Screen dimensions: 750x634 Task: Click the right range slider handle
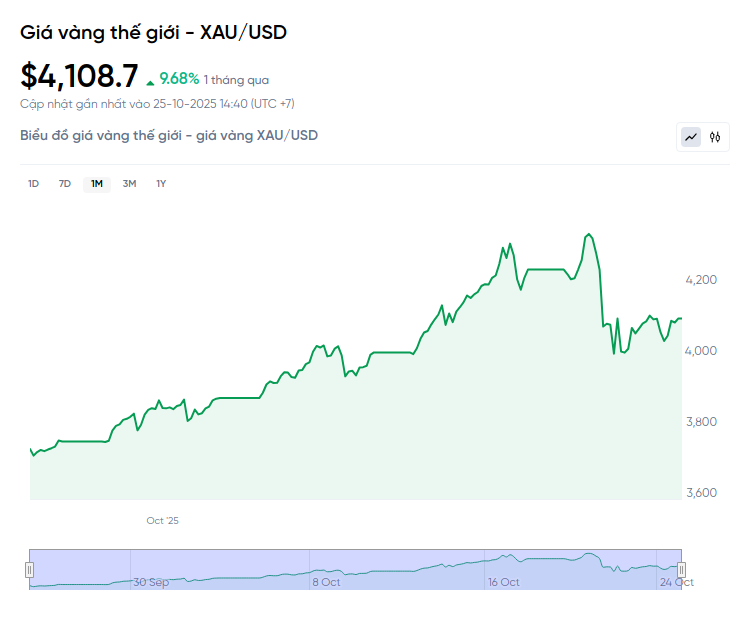682,569
